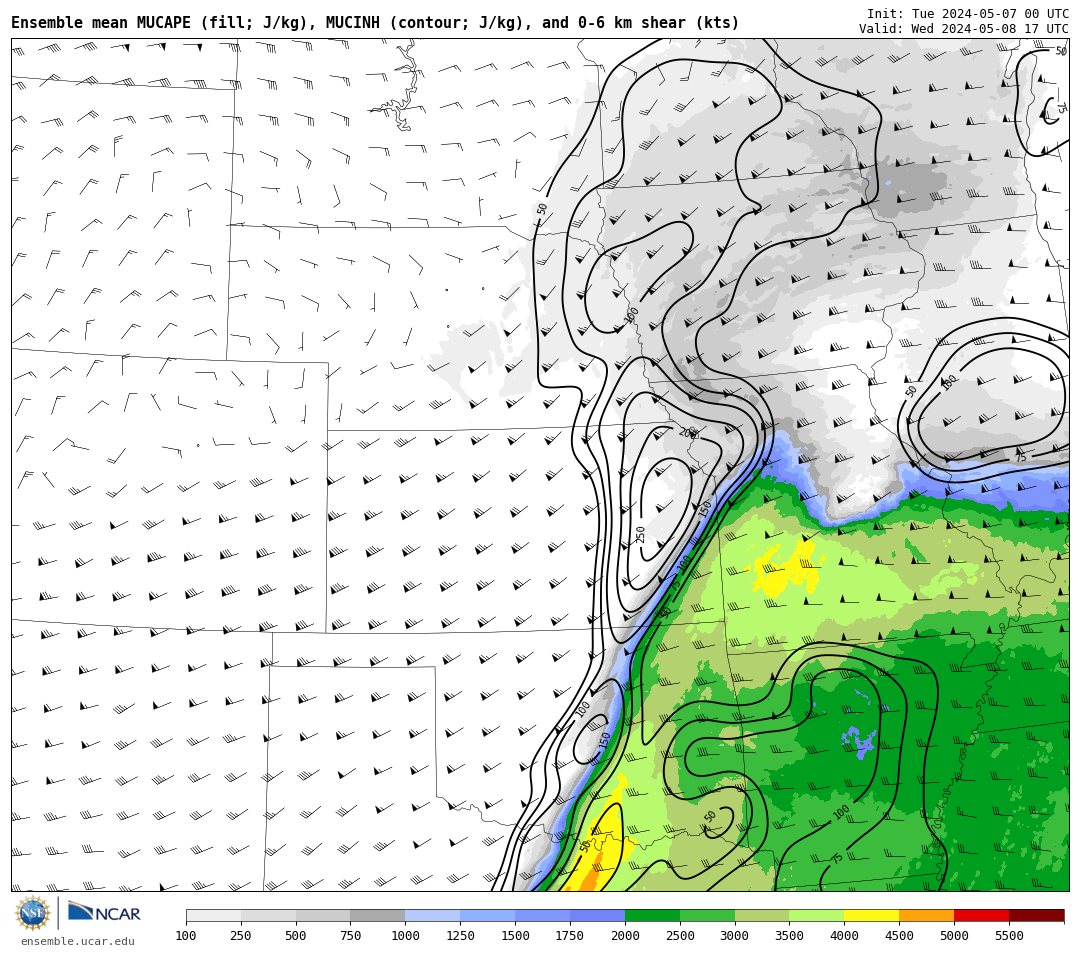Click the dark green 2000-2500 swatch

click(652, 915)
